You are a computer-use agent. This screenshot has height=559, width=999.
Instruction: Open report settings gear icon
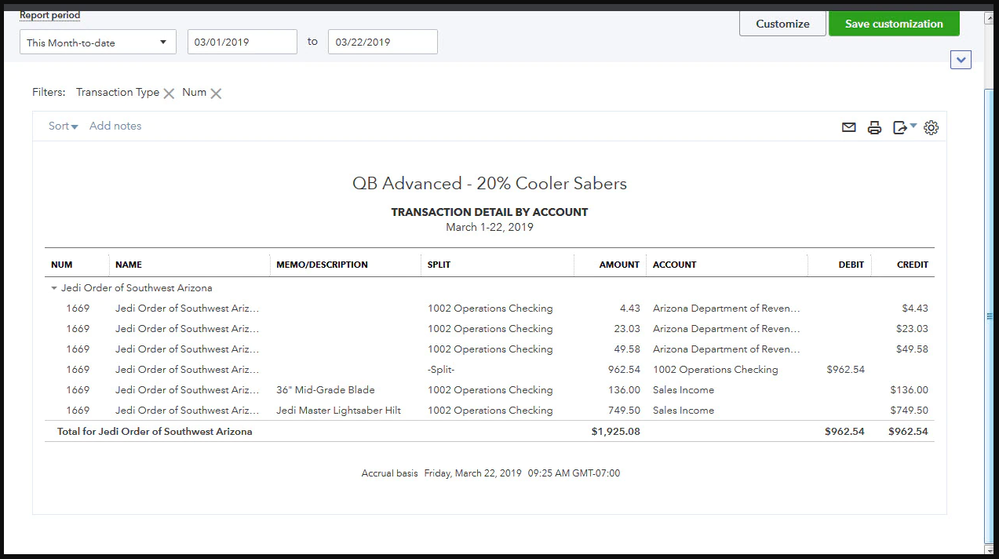click(x=931, y=128)
